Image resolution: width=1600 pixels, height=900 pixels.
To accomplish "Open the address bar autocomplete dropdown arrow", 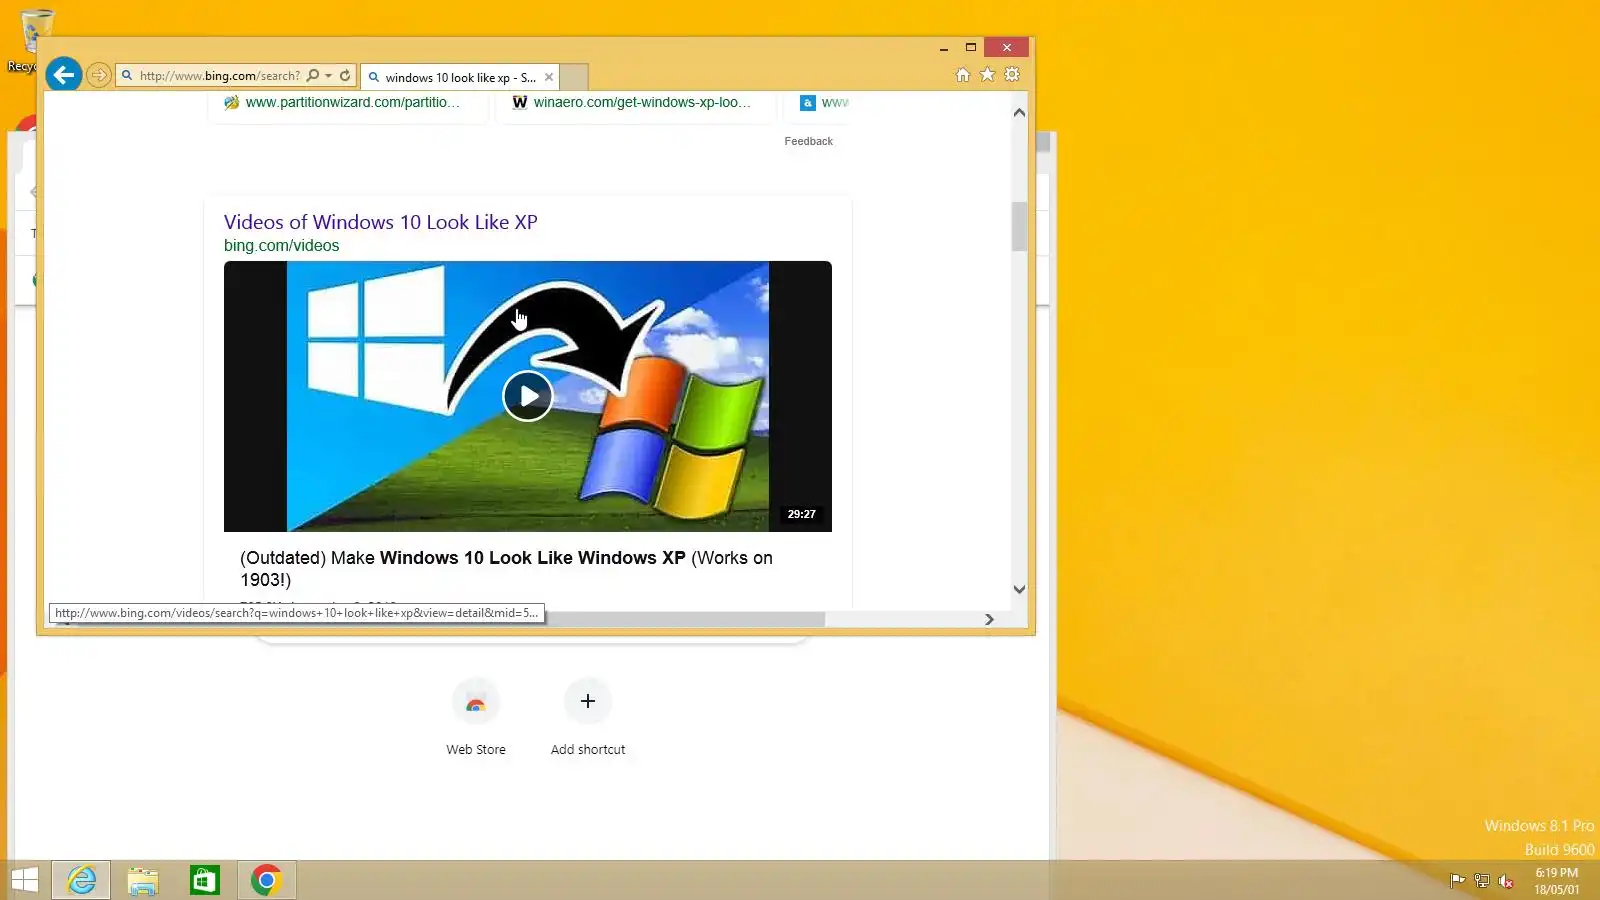I will point(328,75).
